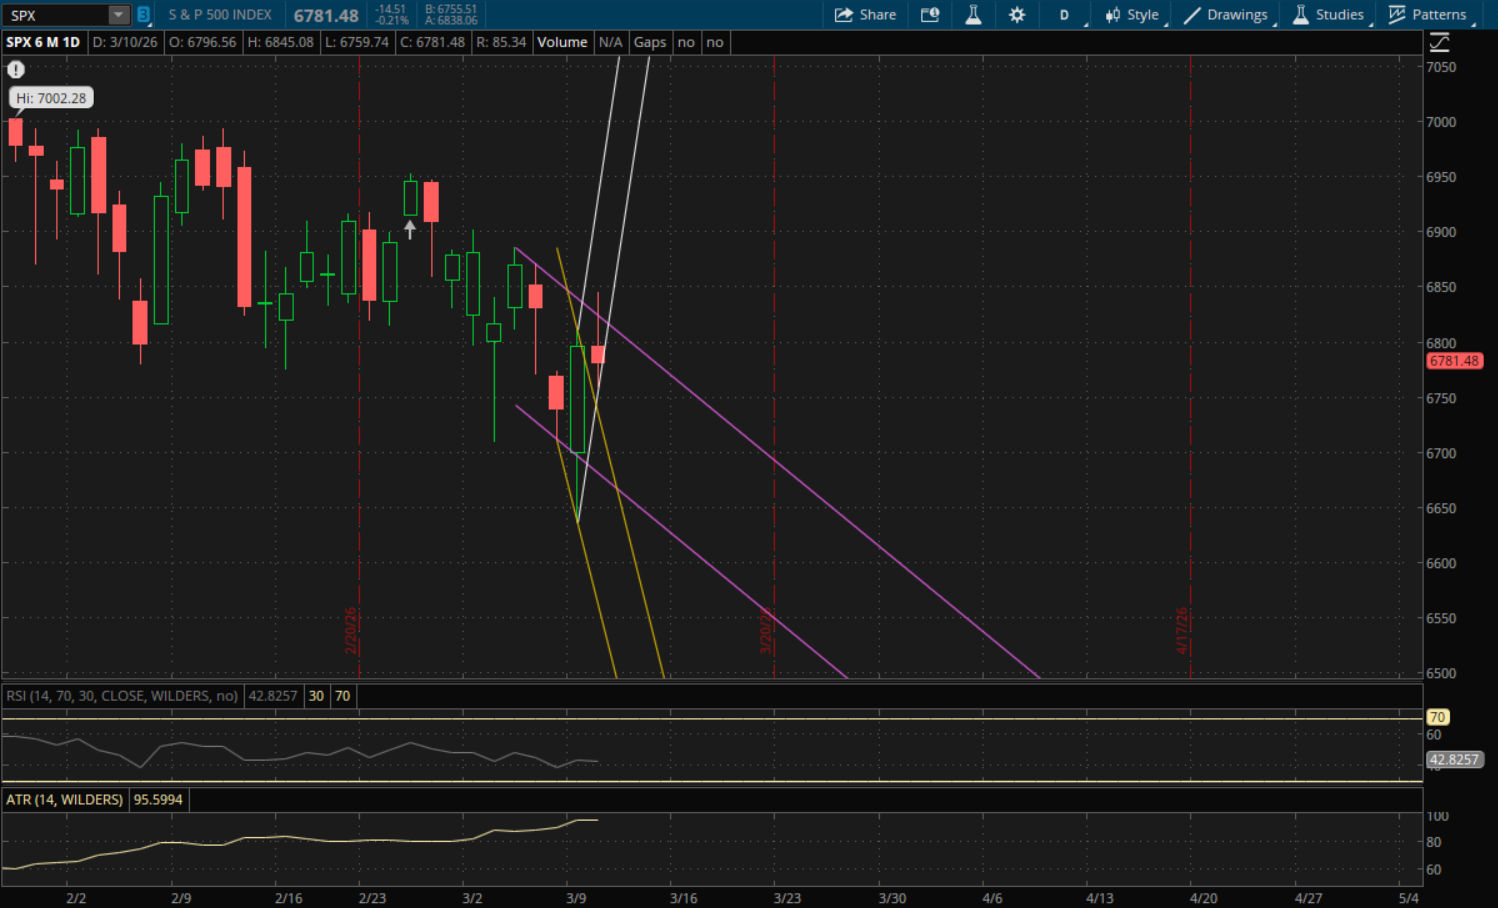Click the exclamation alert icon on chart
The height and width of the screenshot is (908, 1498).
point(16,69)
